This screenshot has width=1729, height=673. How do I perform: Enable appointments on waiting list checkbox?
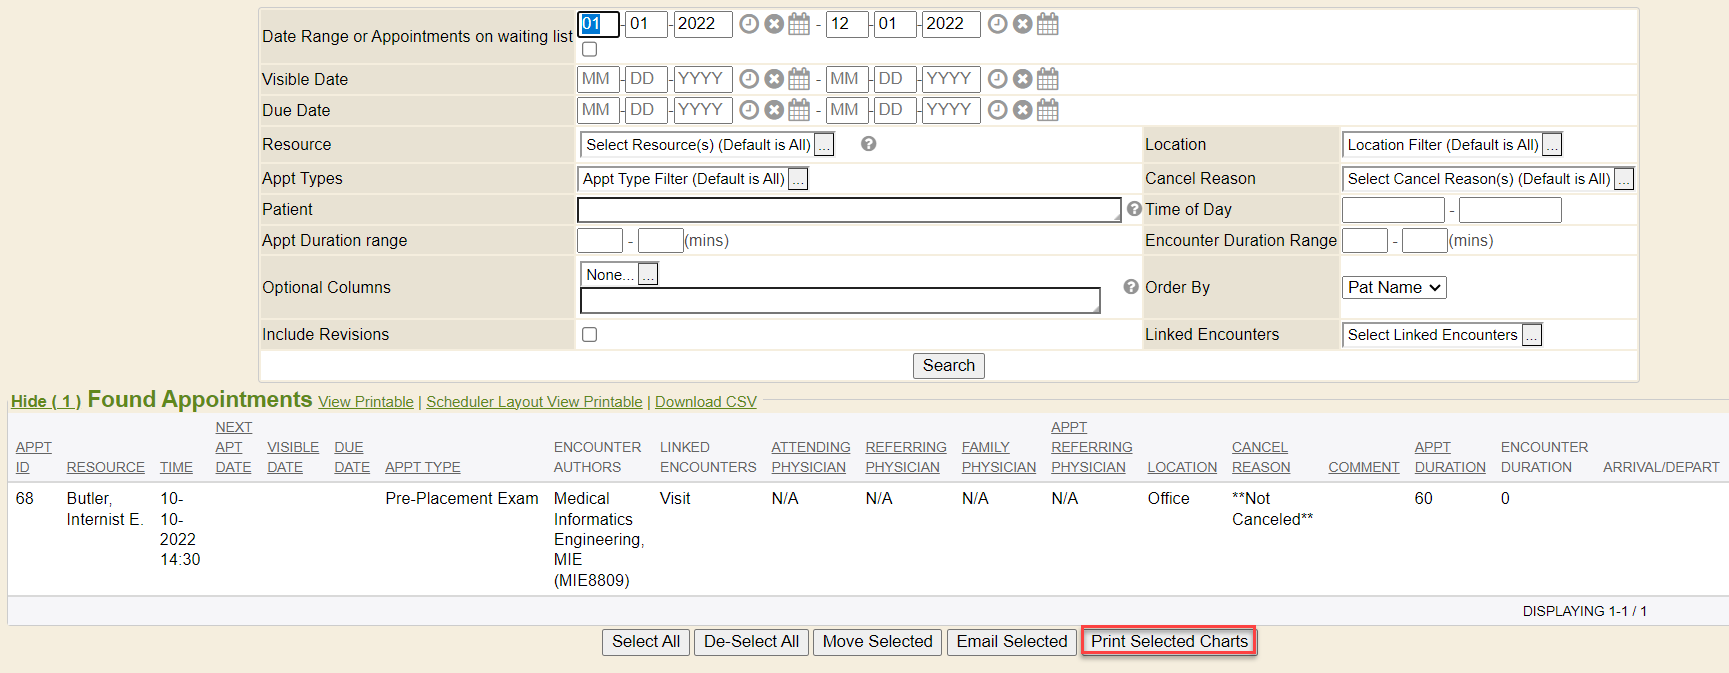tap(590, 49)
